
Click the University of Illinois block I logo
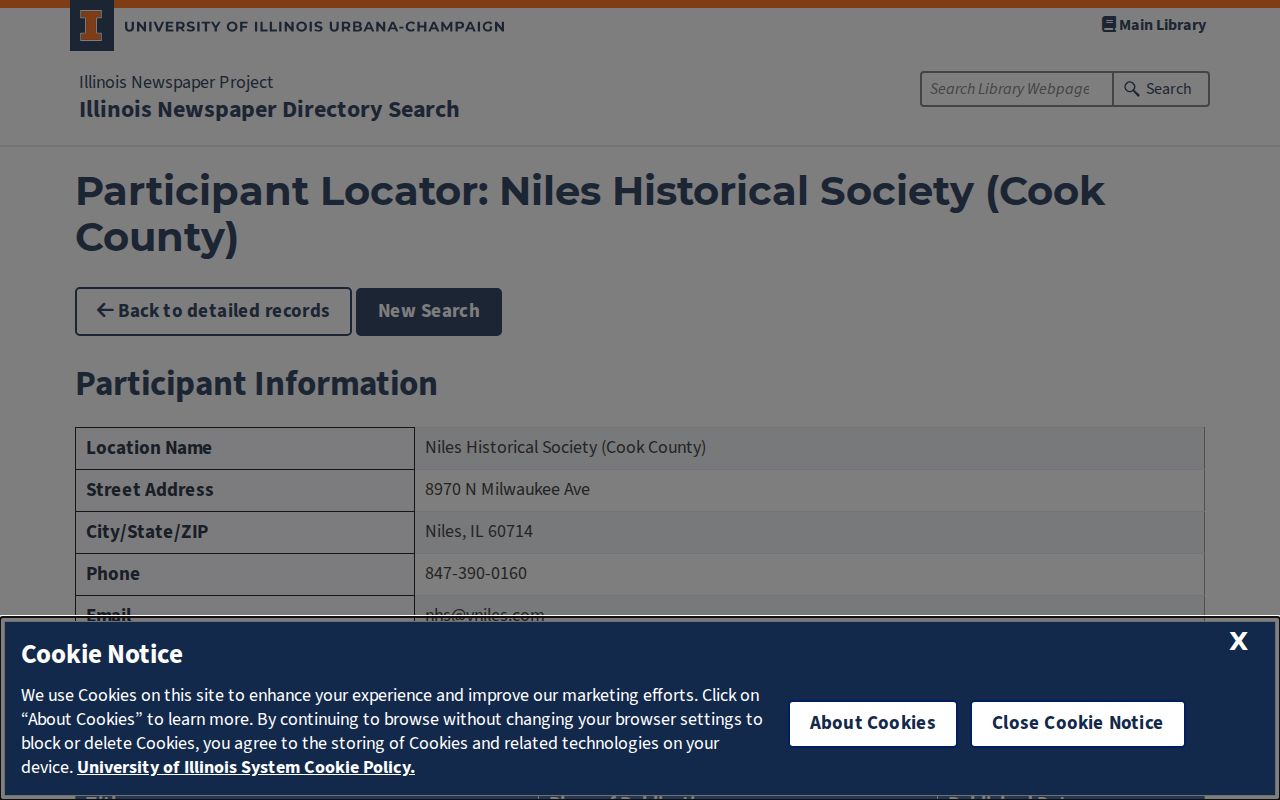click(91, 26)
